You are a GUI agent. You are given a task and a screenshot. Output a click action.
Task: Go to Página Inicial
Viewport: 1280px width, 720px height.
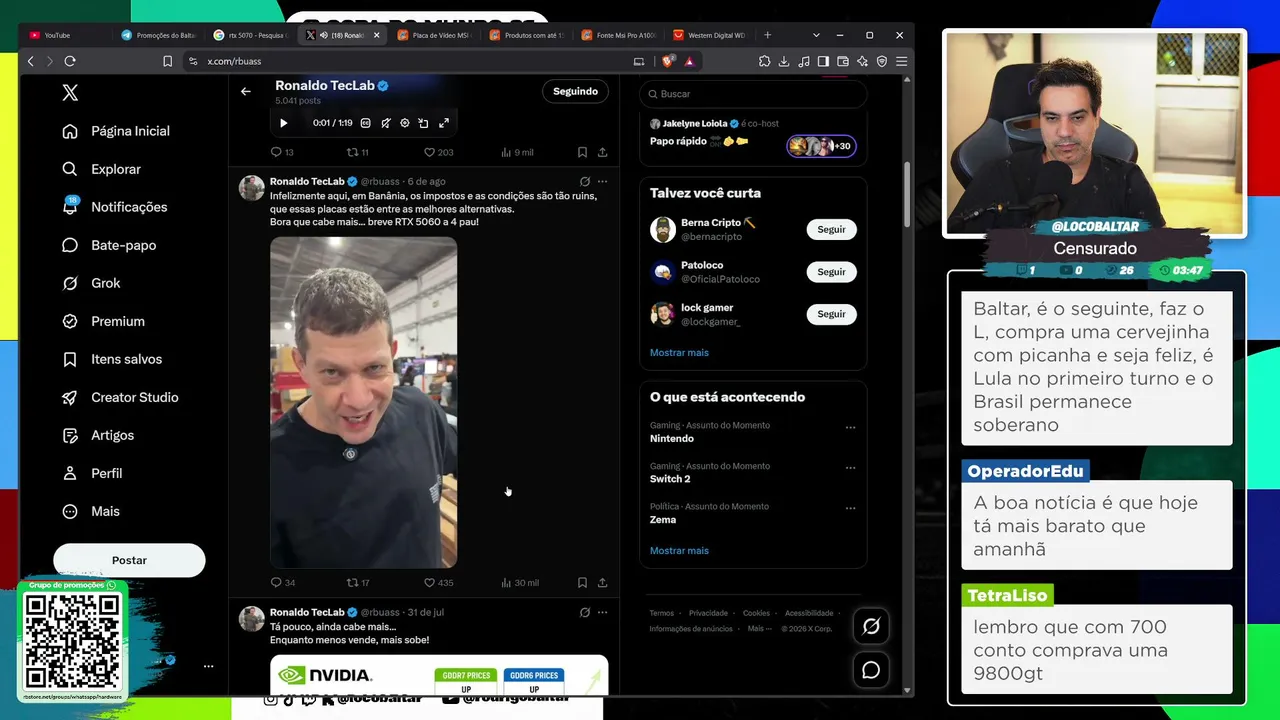116,131
